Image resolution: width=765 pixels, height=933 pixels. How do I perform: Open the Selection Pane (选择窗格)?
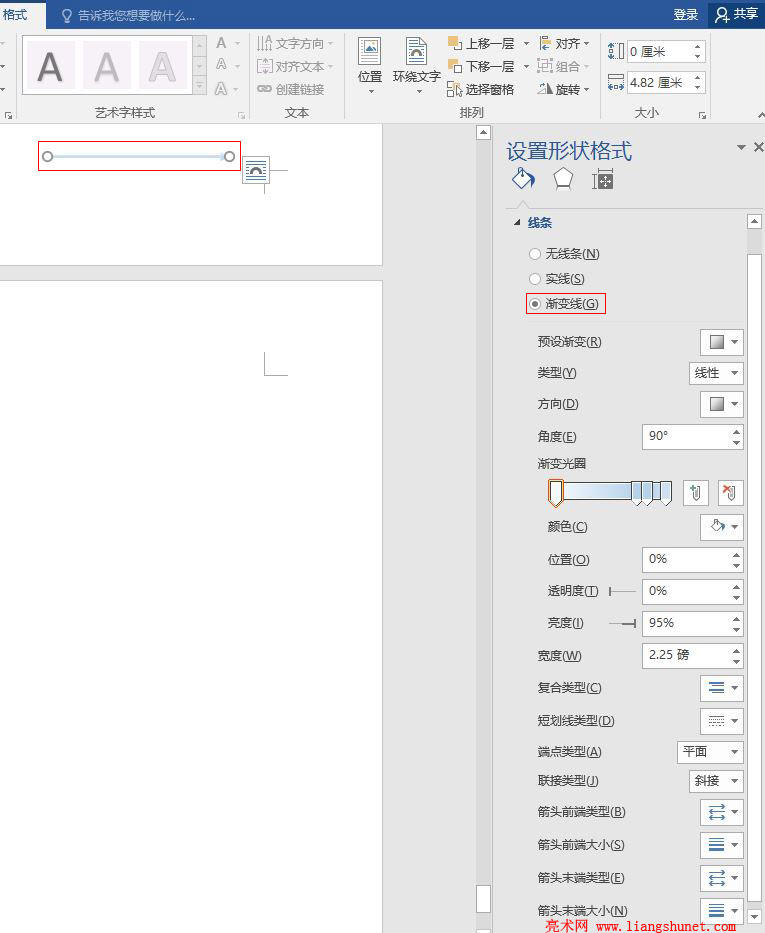point(481,89)
